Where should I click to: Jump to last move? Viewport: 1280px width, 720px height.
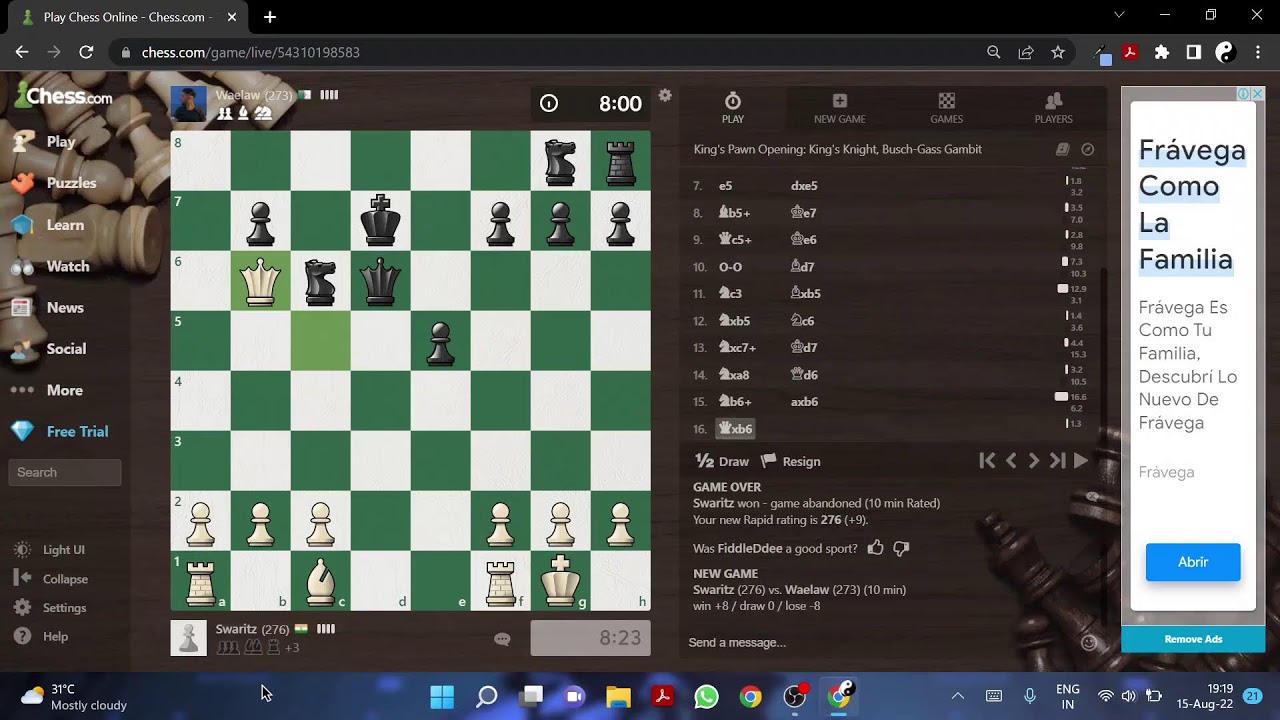[x=1057, y=461]
